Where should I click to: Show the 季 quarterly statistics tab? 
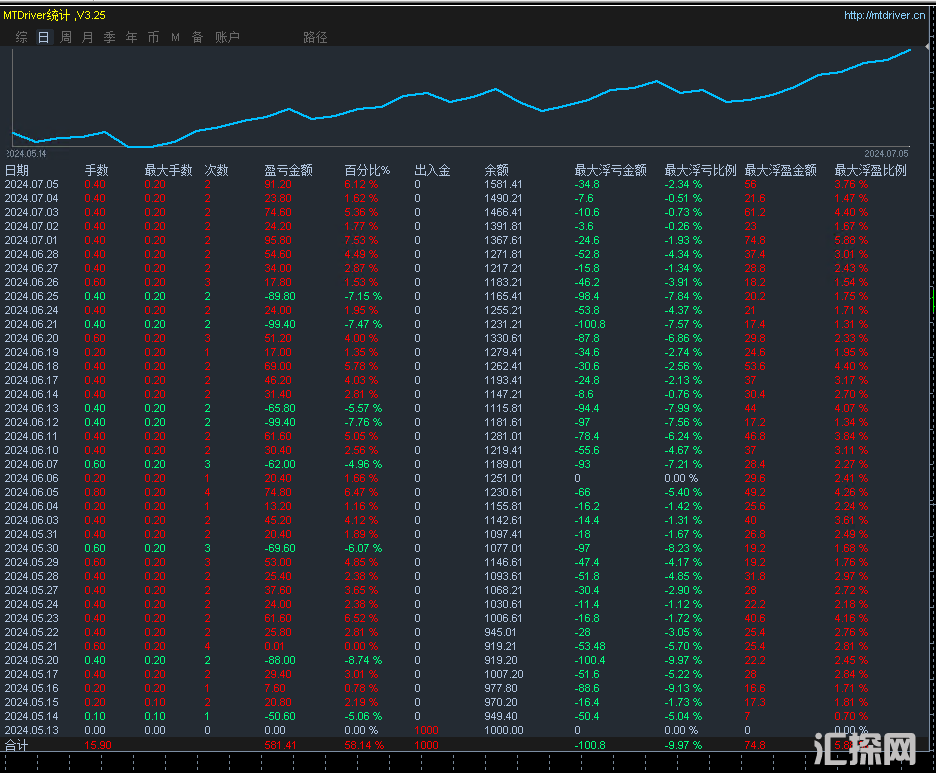(110, 37)
